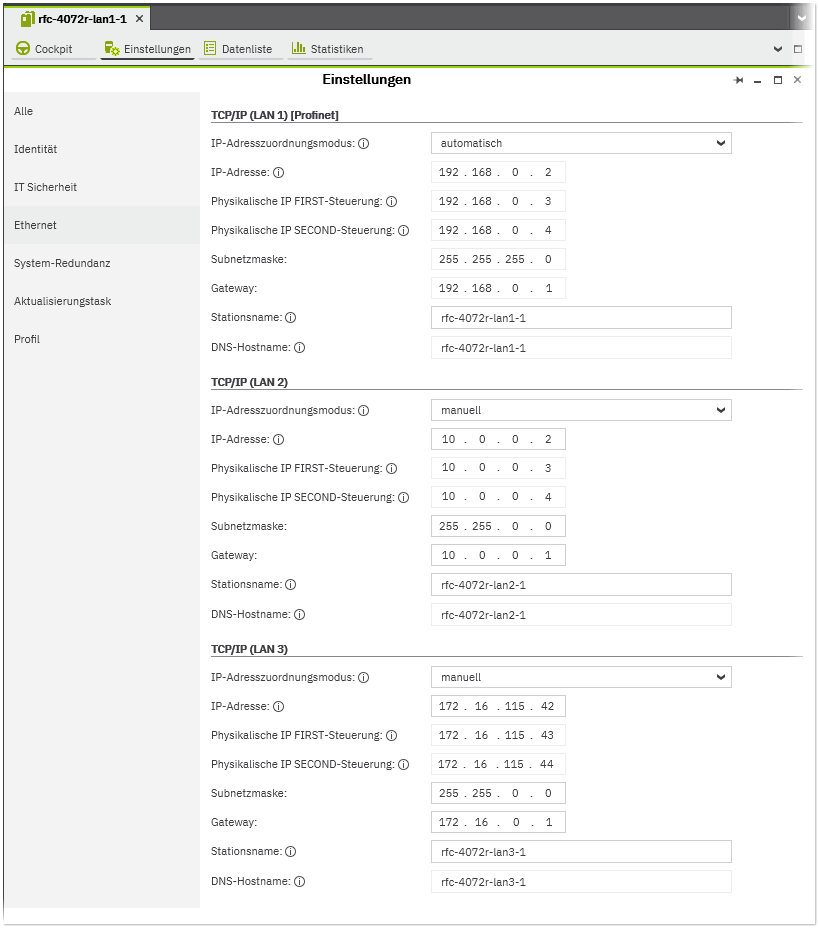Viewport: 819px width, 928px height.
Task: Open LAN 3 IP-Adresszuordnungsmodus dropdown
Action: coord(581,678)
